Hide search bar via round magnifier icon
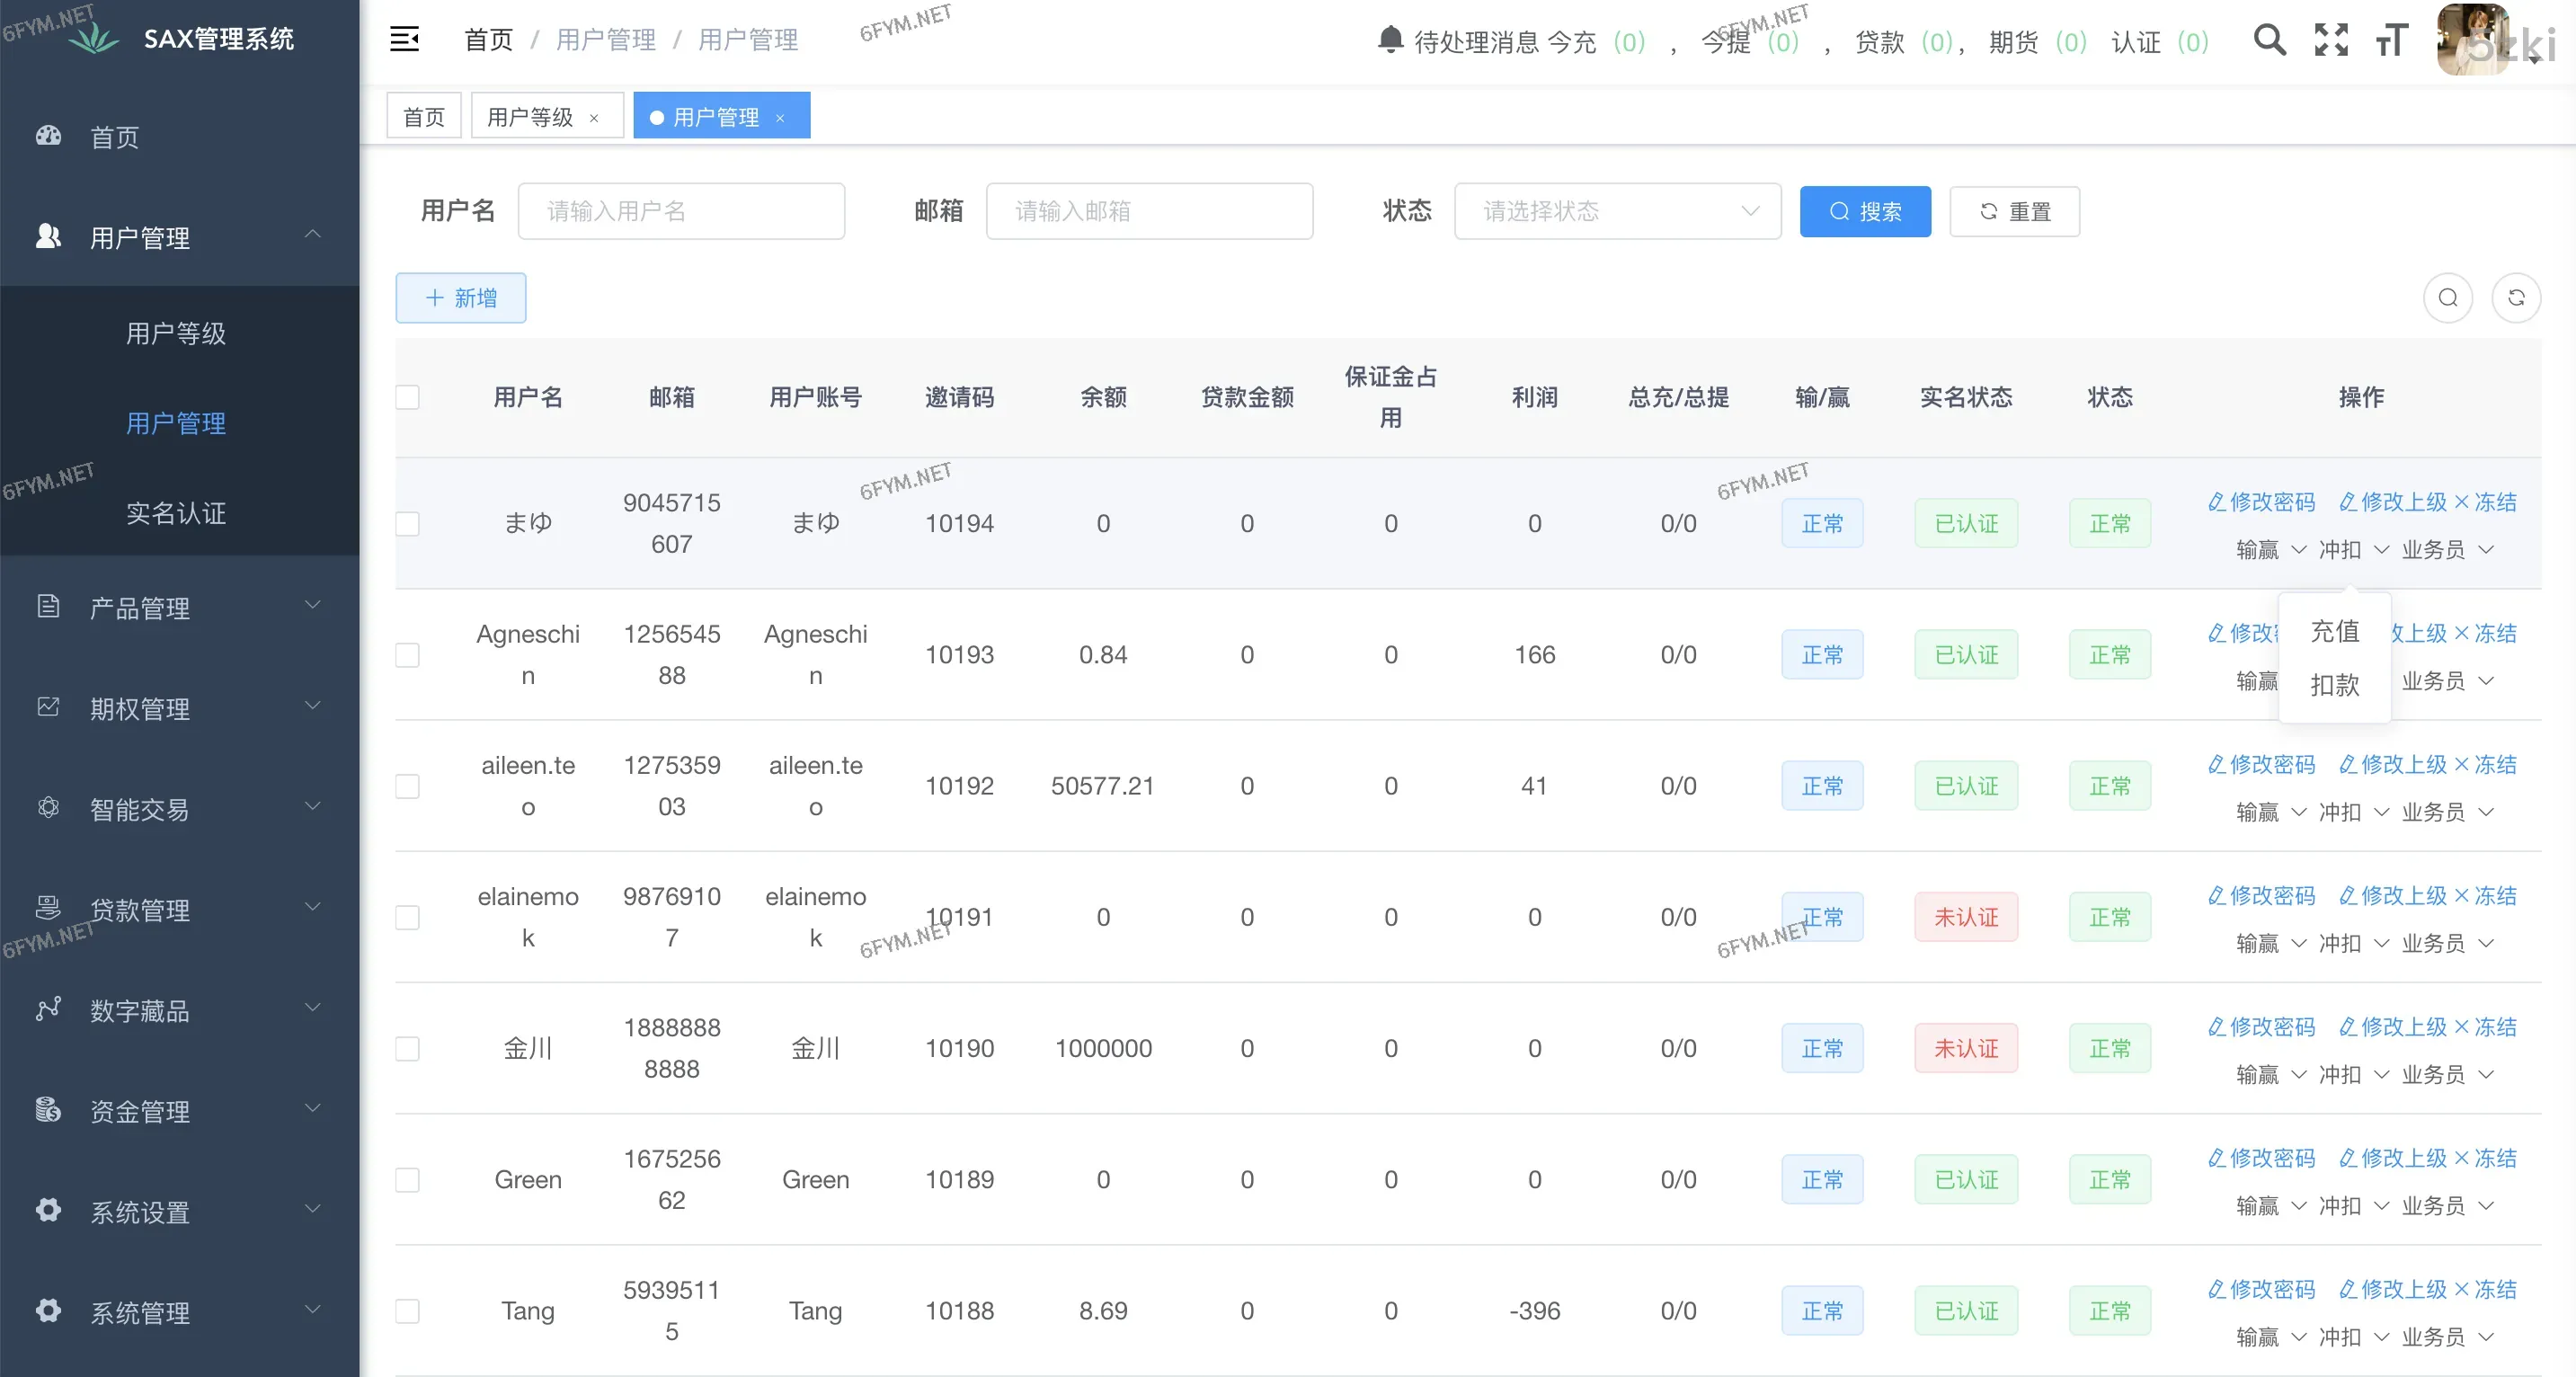 pyautogui.click(x=2447, y=298)
